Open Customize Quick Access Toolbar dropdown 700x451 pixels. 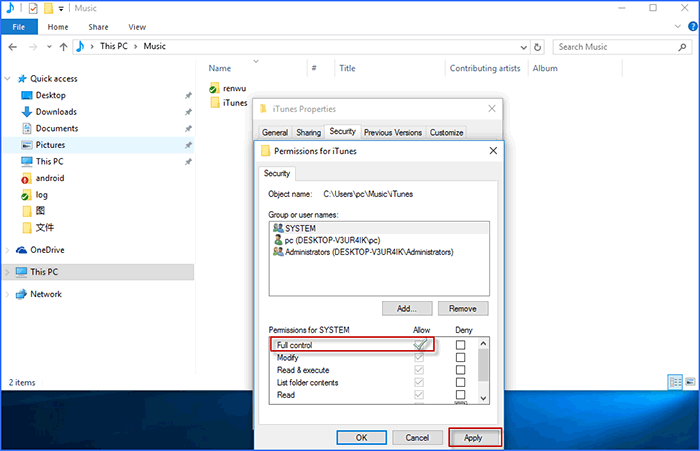click(61, 8)
